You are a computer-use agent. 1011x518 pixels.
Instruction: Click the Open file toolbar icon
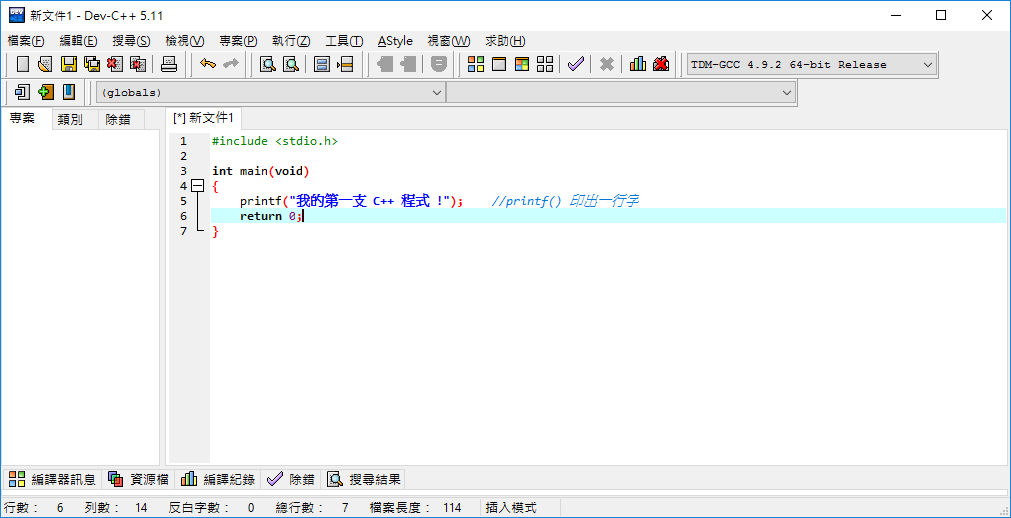[x=44, y=64]
